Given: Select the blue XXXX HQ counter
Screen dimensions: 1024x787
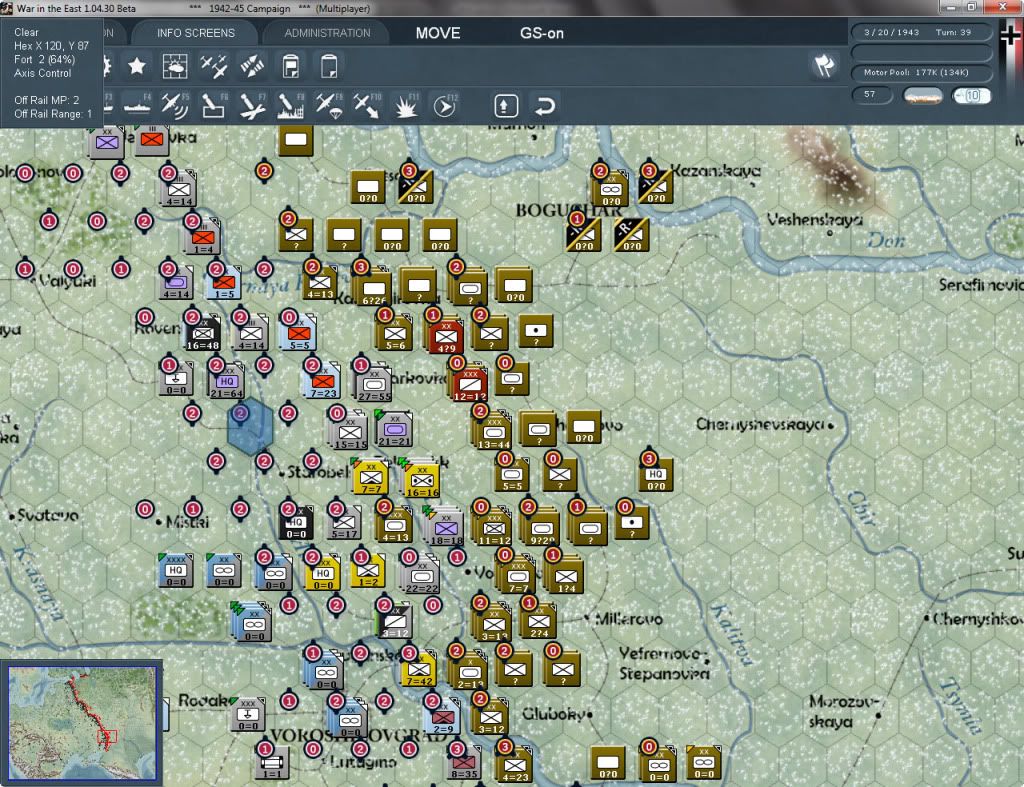Looking at the screenshot, I should point(176,571).
